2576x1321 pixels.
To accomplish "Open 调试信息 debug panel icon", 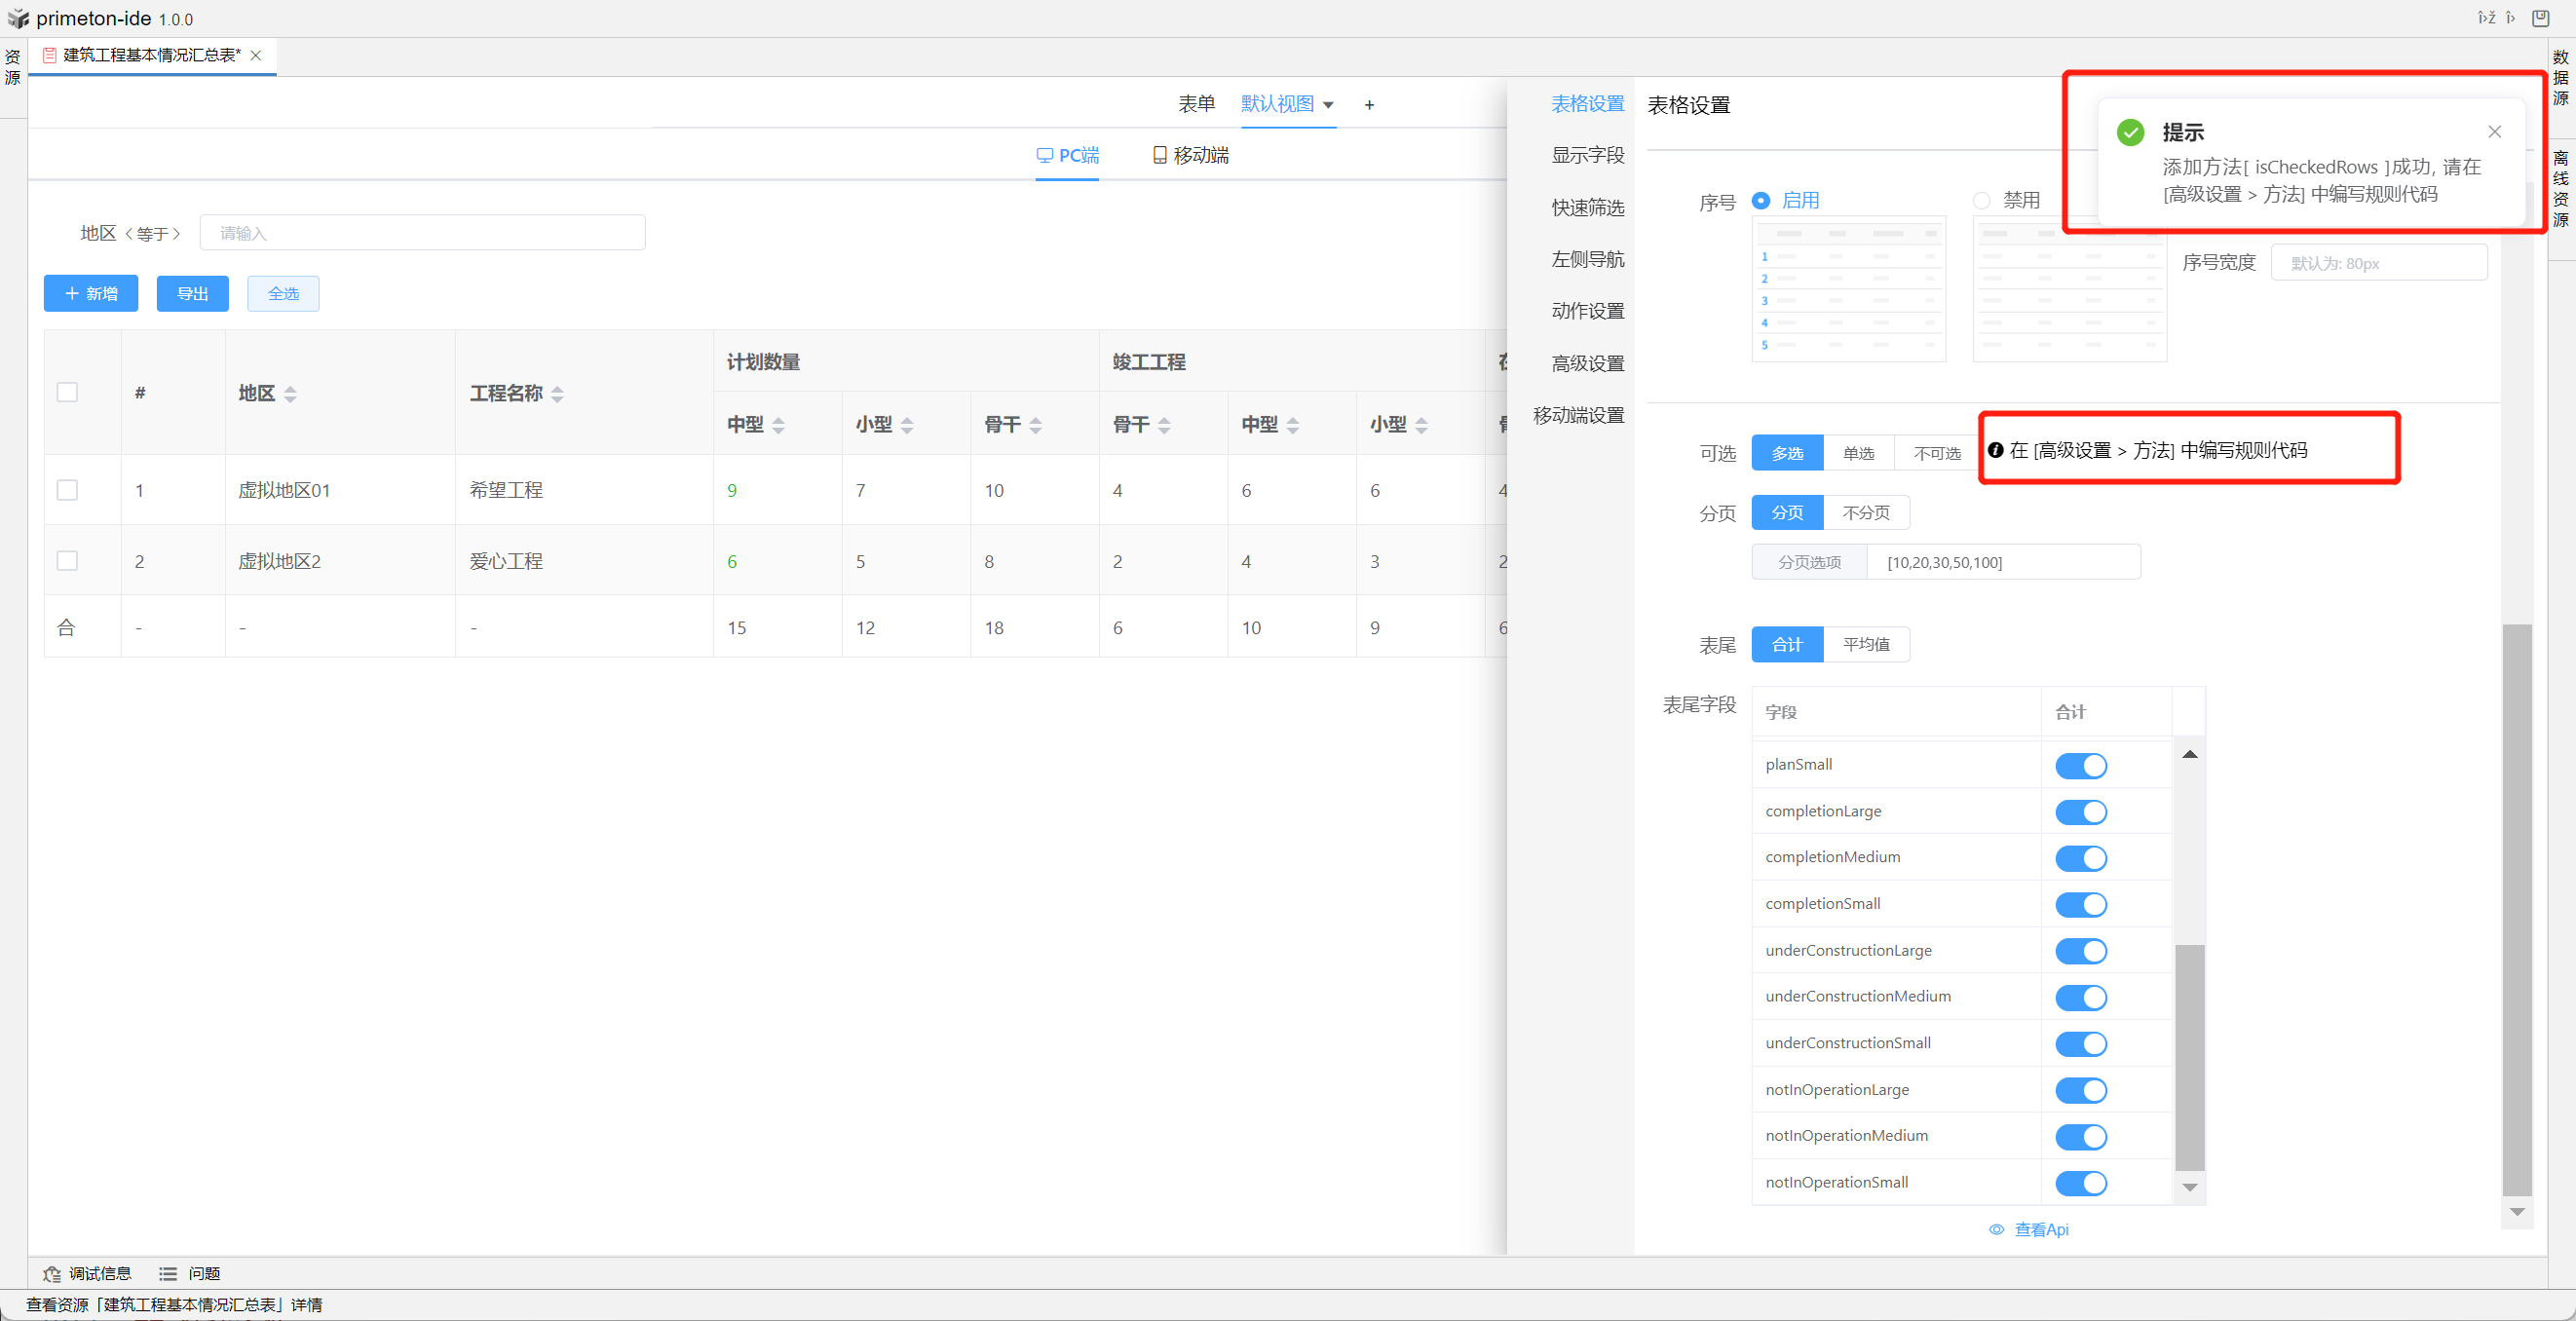I will click(x=52, y=1273).
